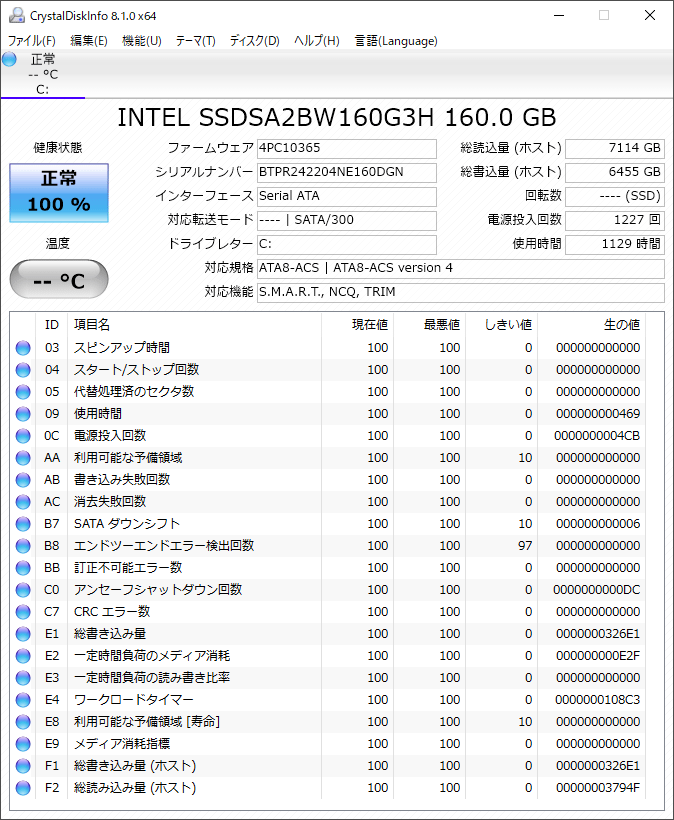
Task: Click the しきい値 column header
Action: click(502, 325)
